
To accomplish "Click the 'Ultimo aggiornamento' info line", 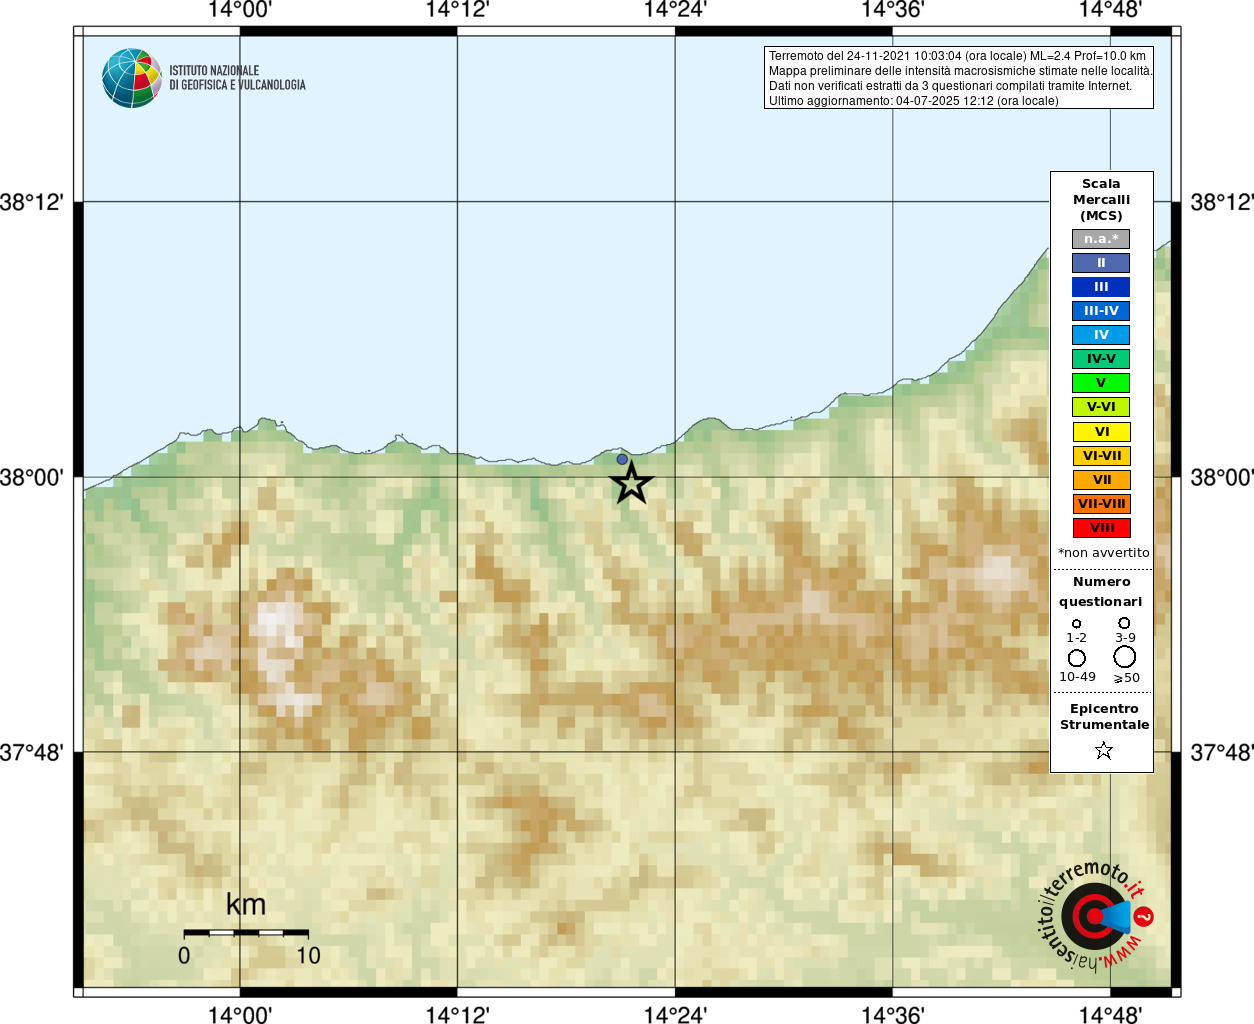I will tap(913, 101).
